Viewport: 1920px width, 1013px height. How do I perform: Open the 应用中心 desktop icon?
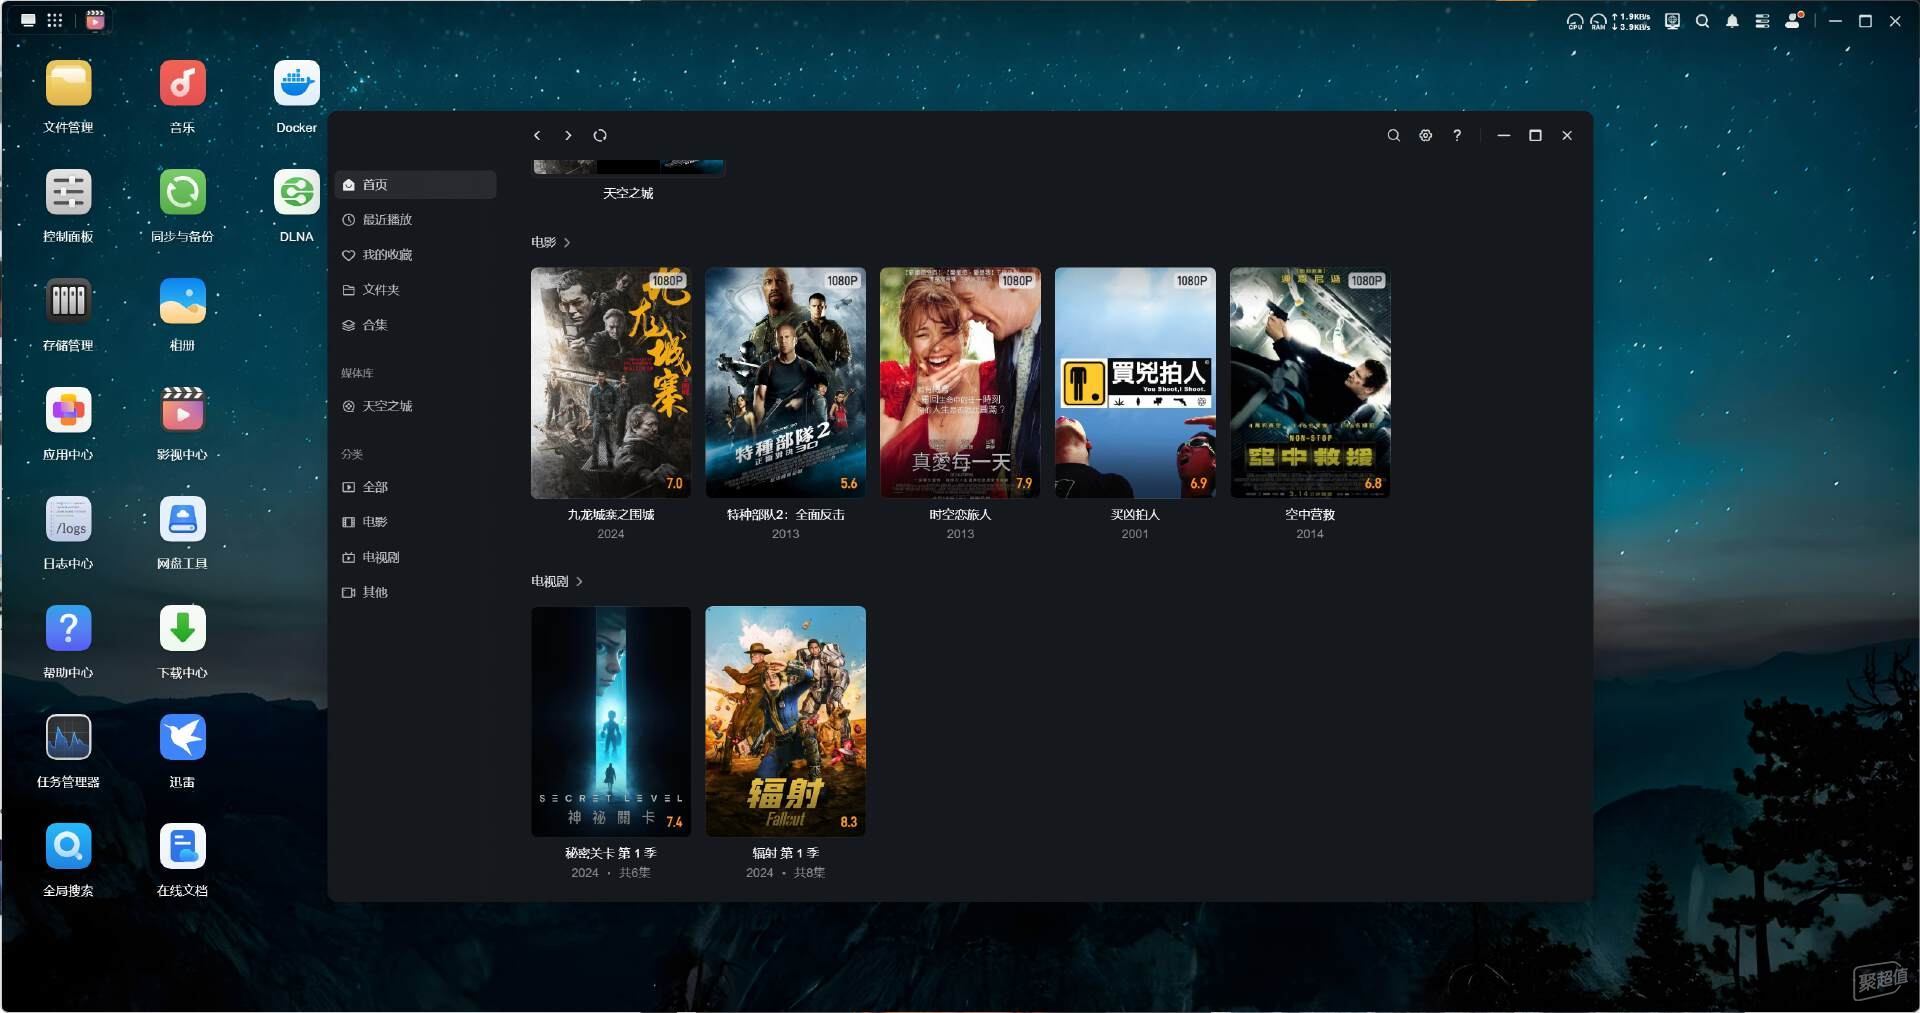pos(68,411)
